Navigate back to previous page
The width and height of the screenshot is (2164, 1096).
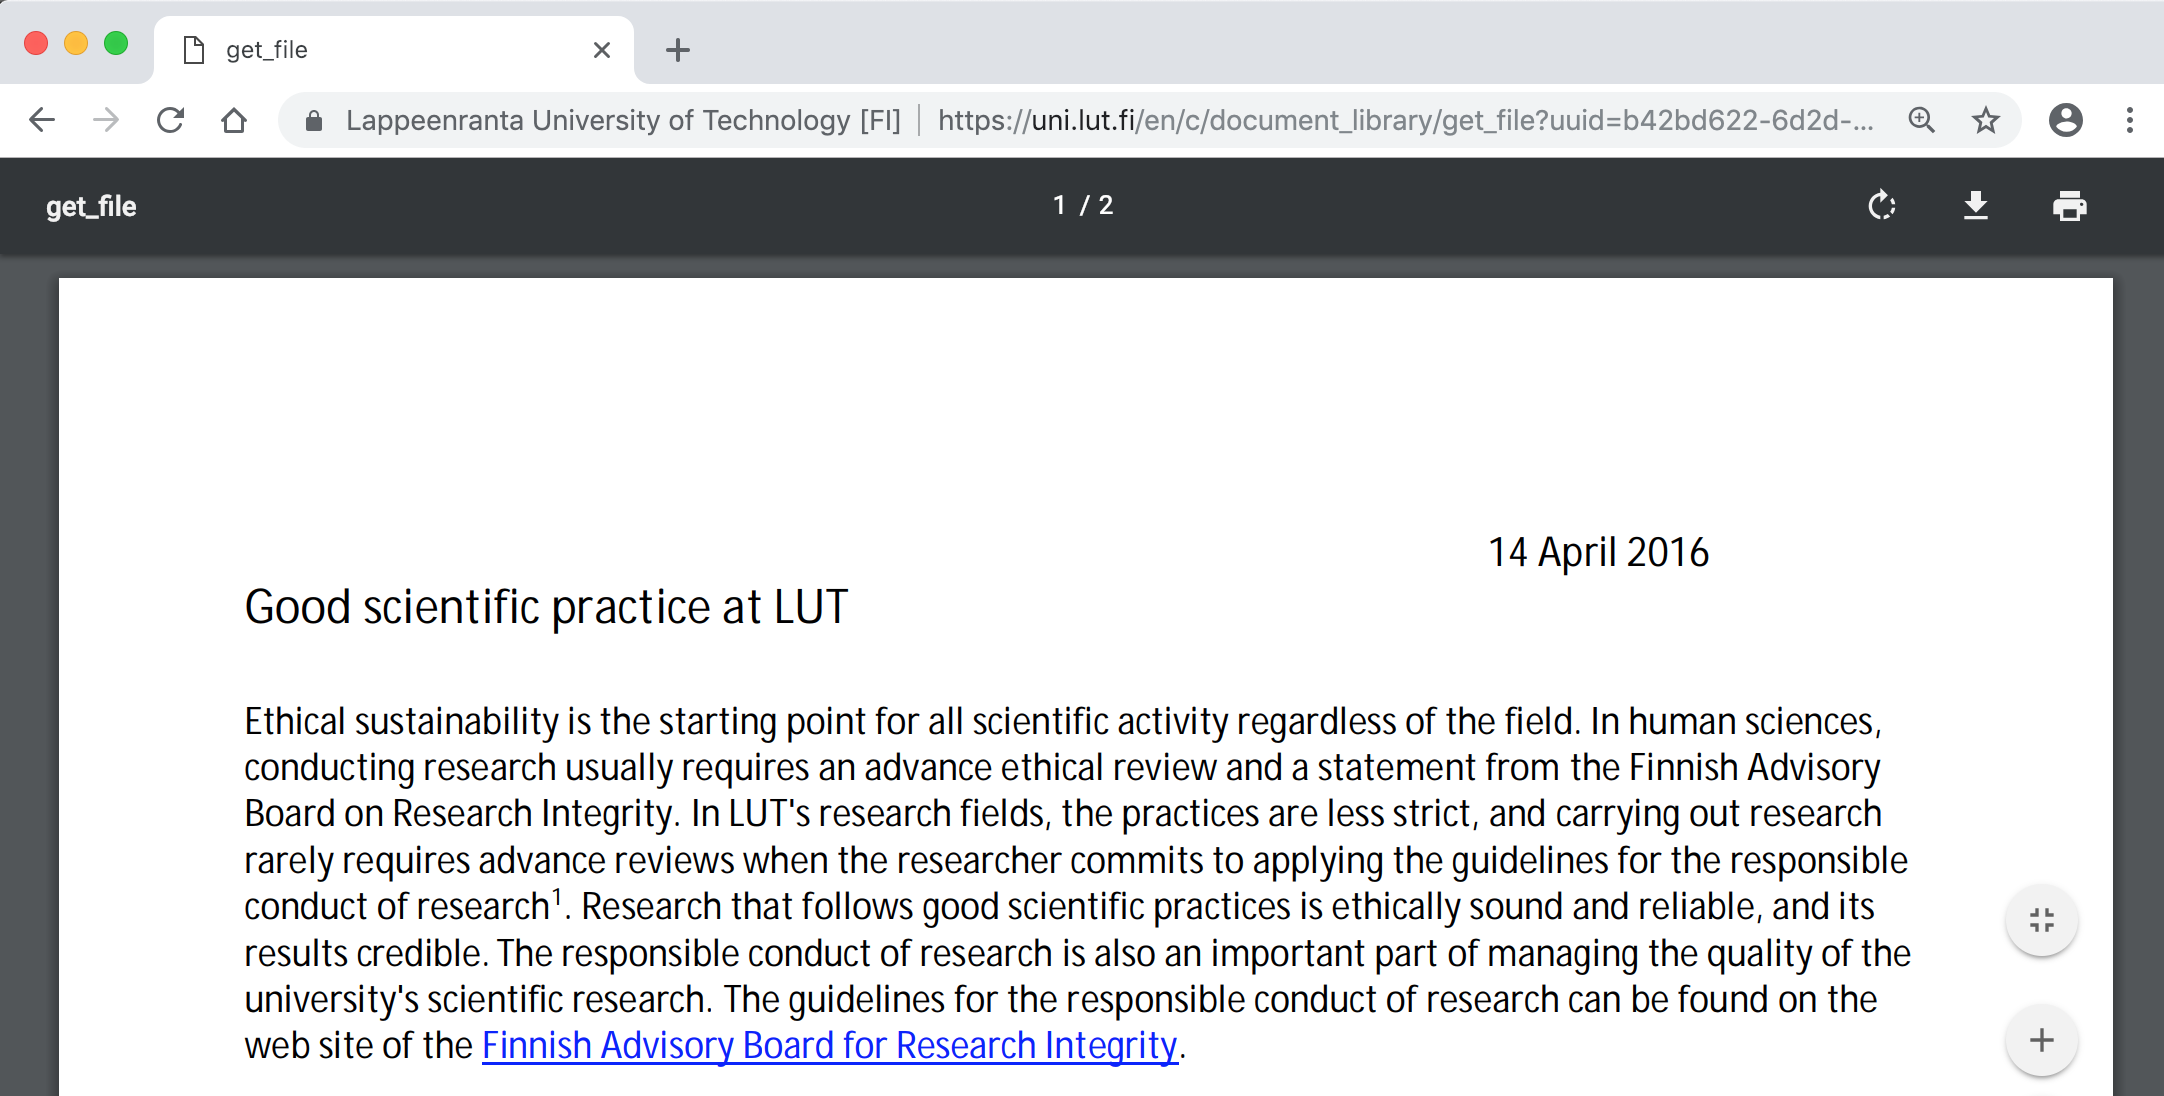[42, 121]
